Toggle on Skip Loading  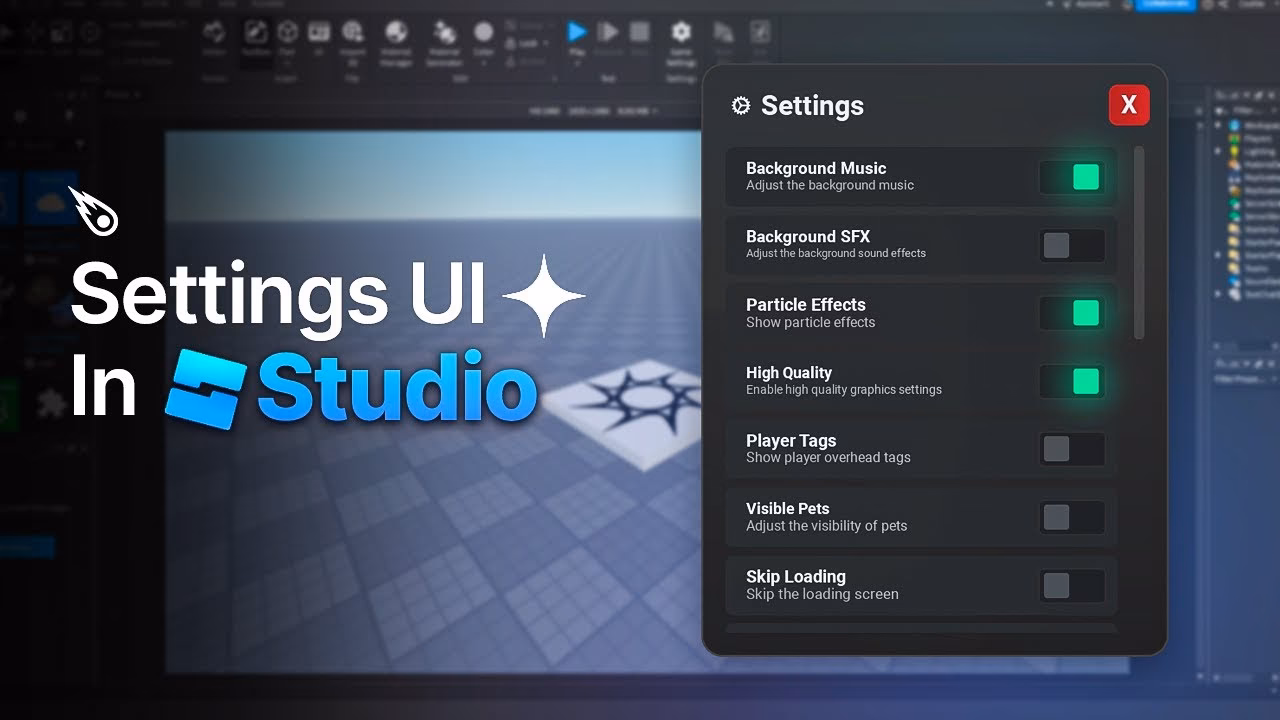click(x=1072, y=585)
